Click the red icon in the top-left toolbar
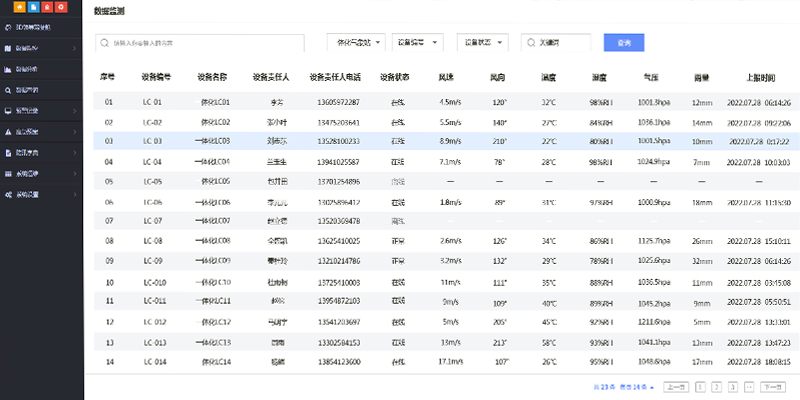This screenshot has width=800, height=400. [48, 8]
